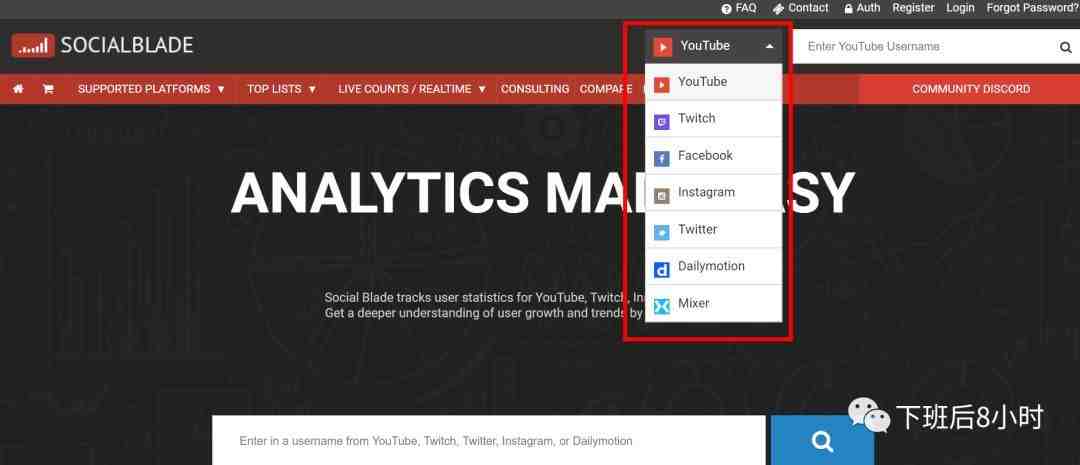Select the Dailymotion icon option

(x=661, y=269)
